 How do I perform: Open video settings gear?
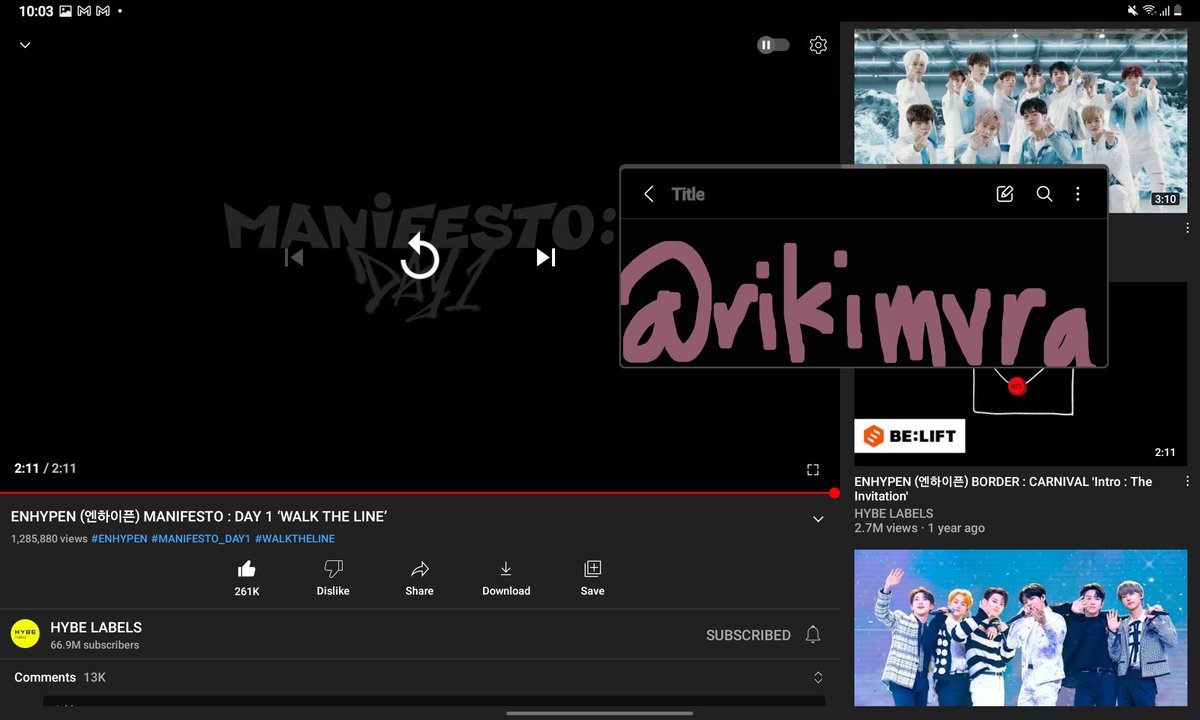tap(818, 45)
